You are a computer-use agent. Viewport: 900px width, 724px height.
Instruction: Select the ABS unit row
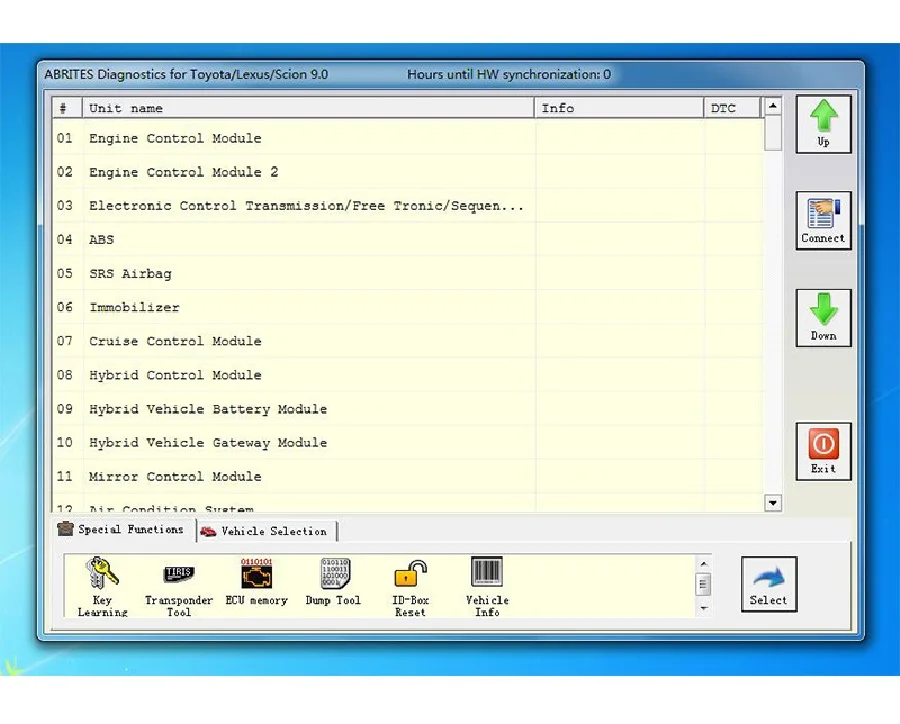click(x=408, y=239)
